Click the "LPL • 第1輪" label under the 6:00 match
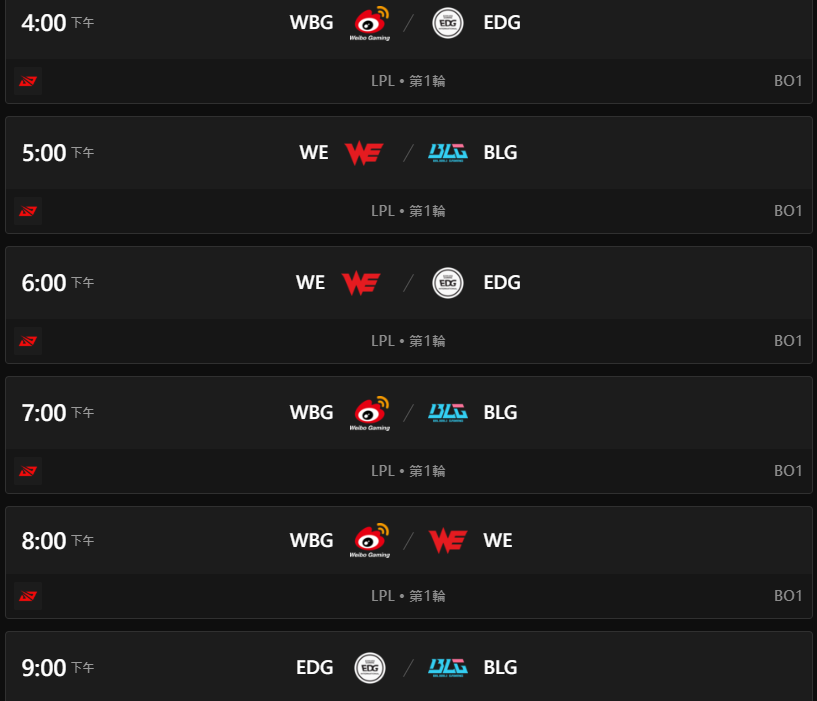Image resolution: width=817 pixels, height=701 pixels. tap(408, 341)
